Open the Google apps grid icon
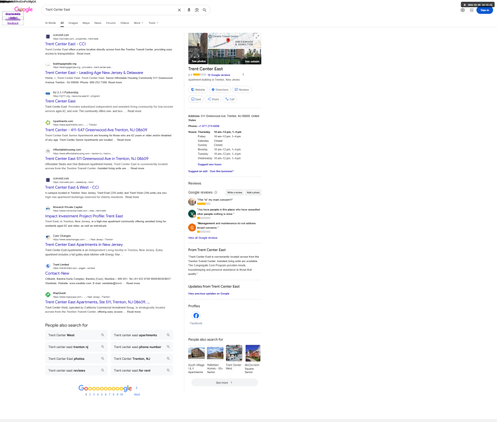 [471, 10]
